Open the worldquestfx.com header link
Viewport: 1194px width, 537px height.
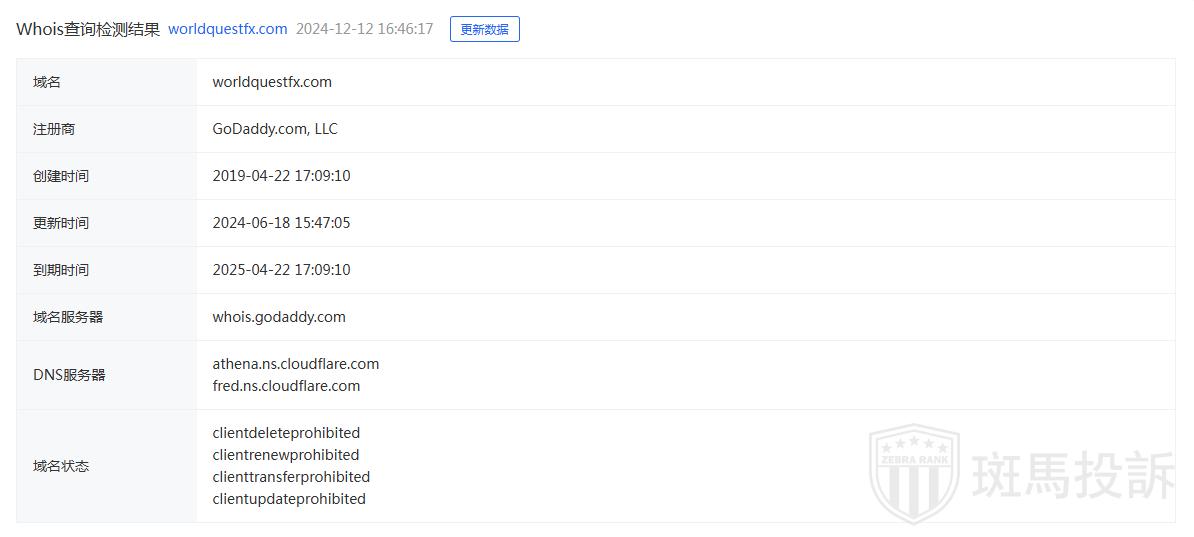coord(227,29)
